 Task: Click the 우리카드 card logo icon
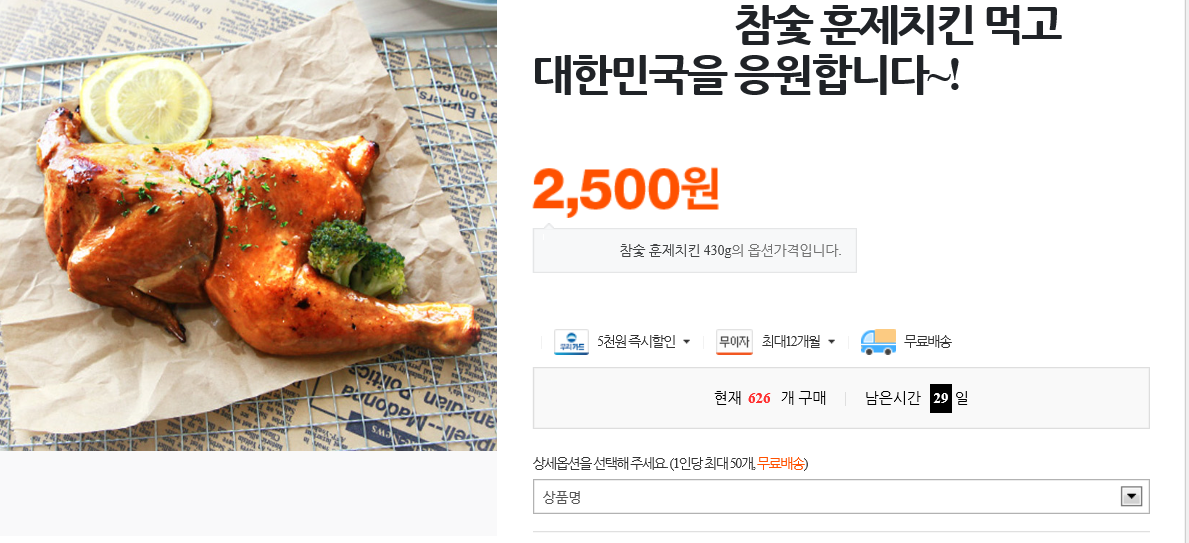[571, 342]
